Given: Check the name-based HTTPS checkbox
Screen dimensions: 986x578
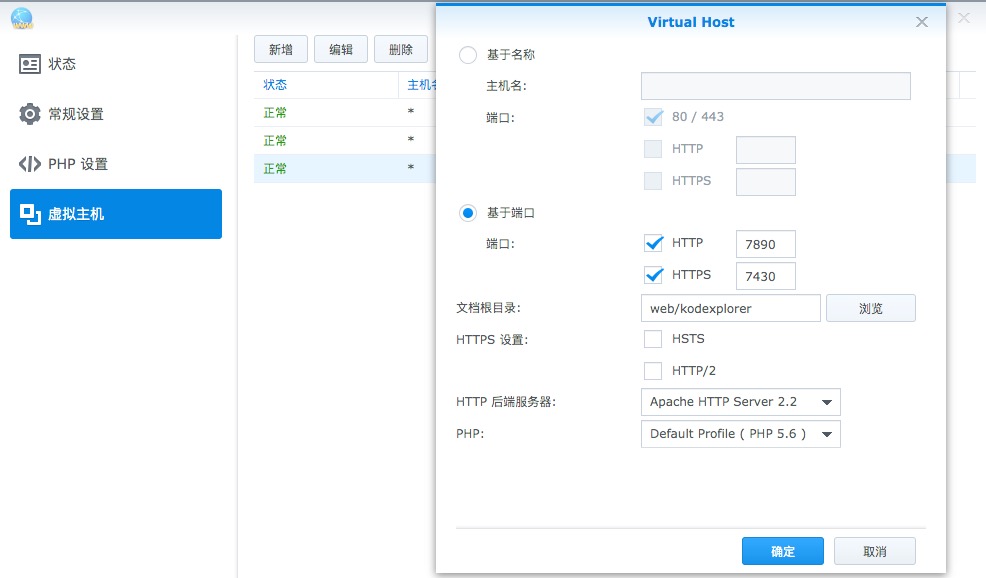Looking at the screenshot, I should 653,181.
